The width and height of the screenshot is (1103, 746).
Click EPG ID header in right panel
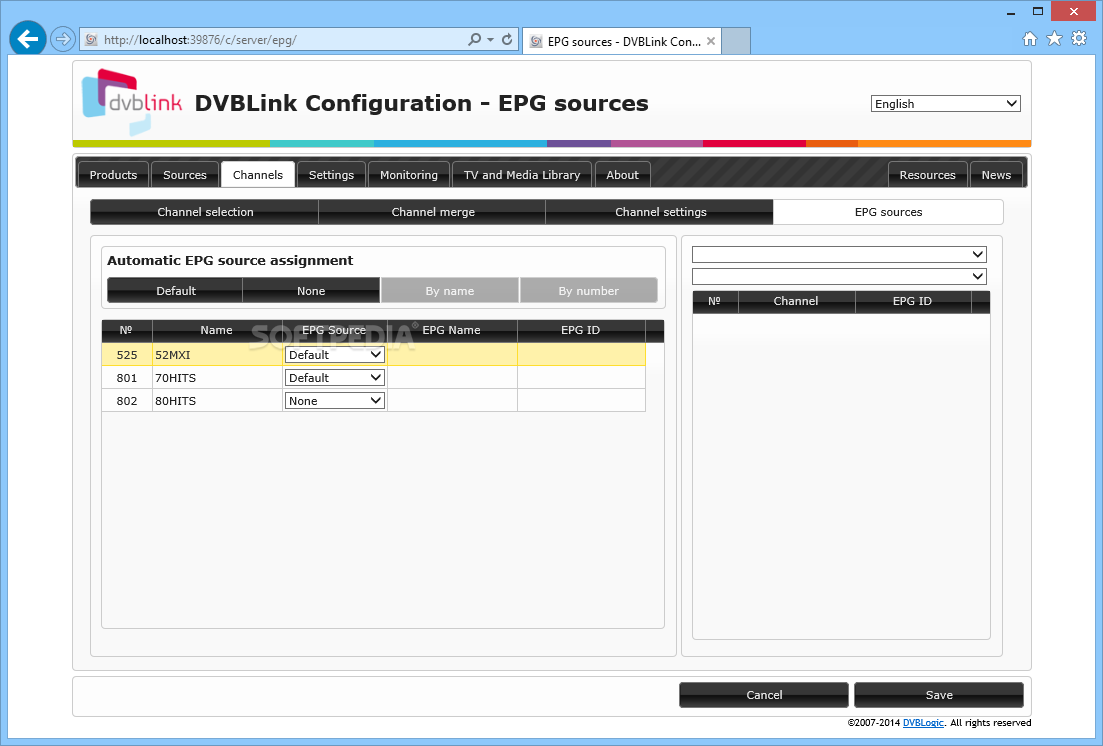[912, 301]
